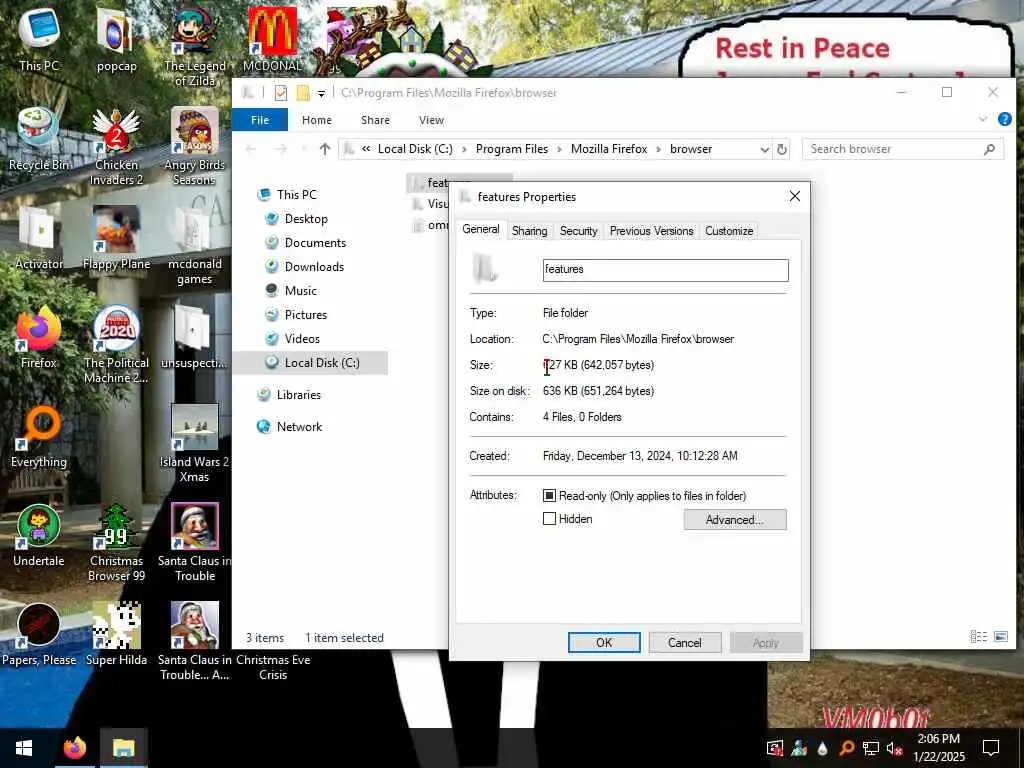The image size is (1024, 768).
Task: Click the Windows Start button
Action: coord(24,748)
